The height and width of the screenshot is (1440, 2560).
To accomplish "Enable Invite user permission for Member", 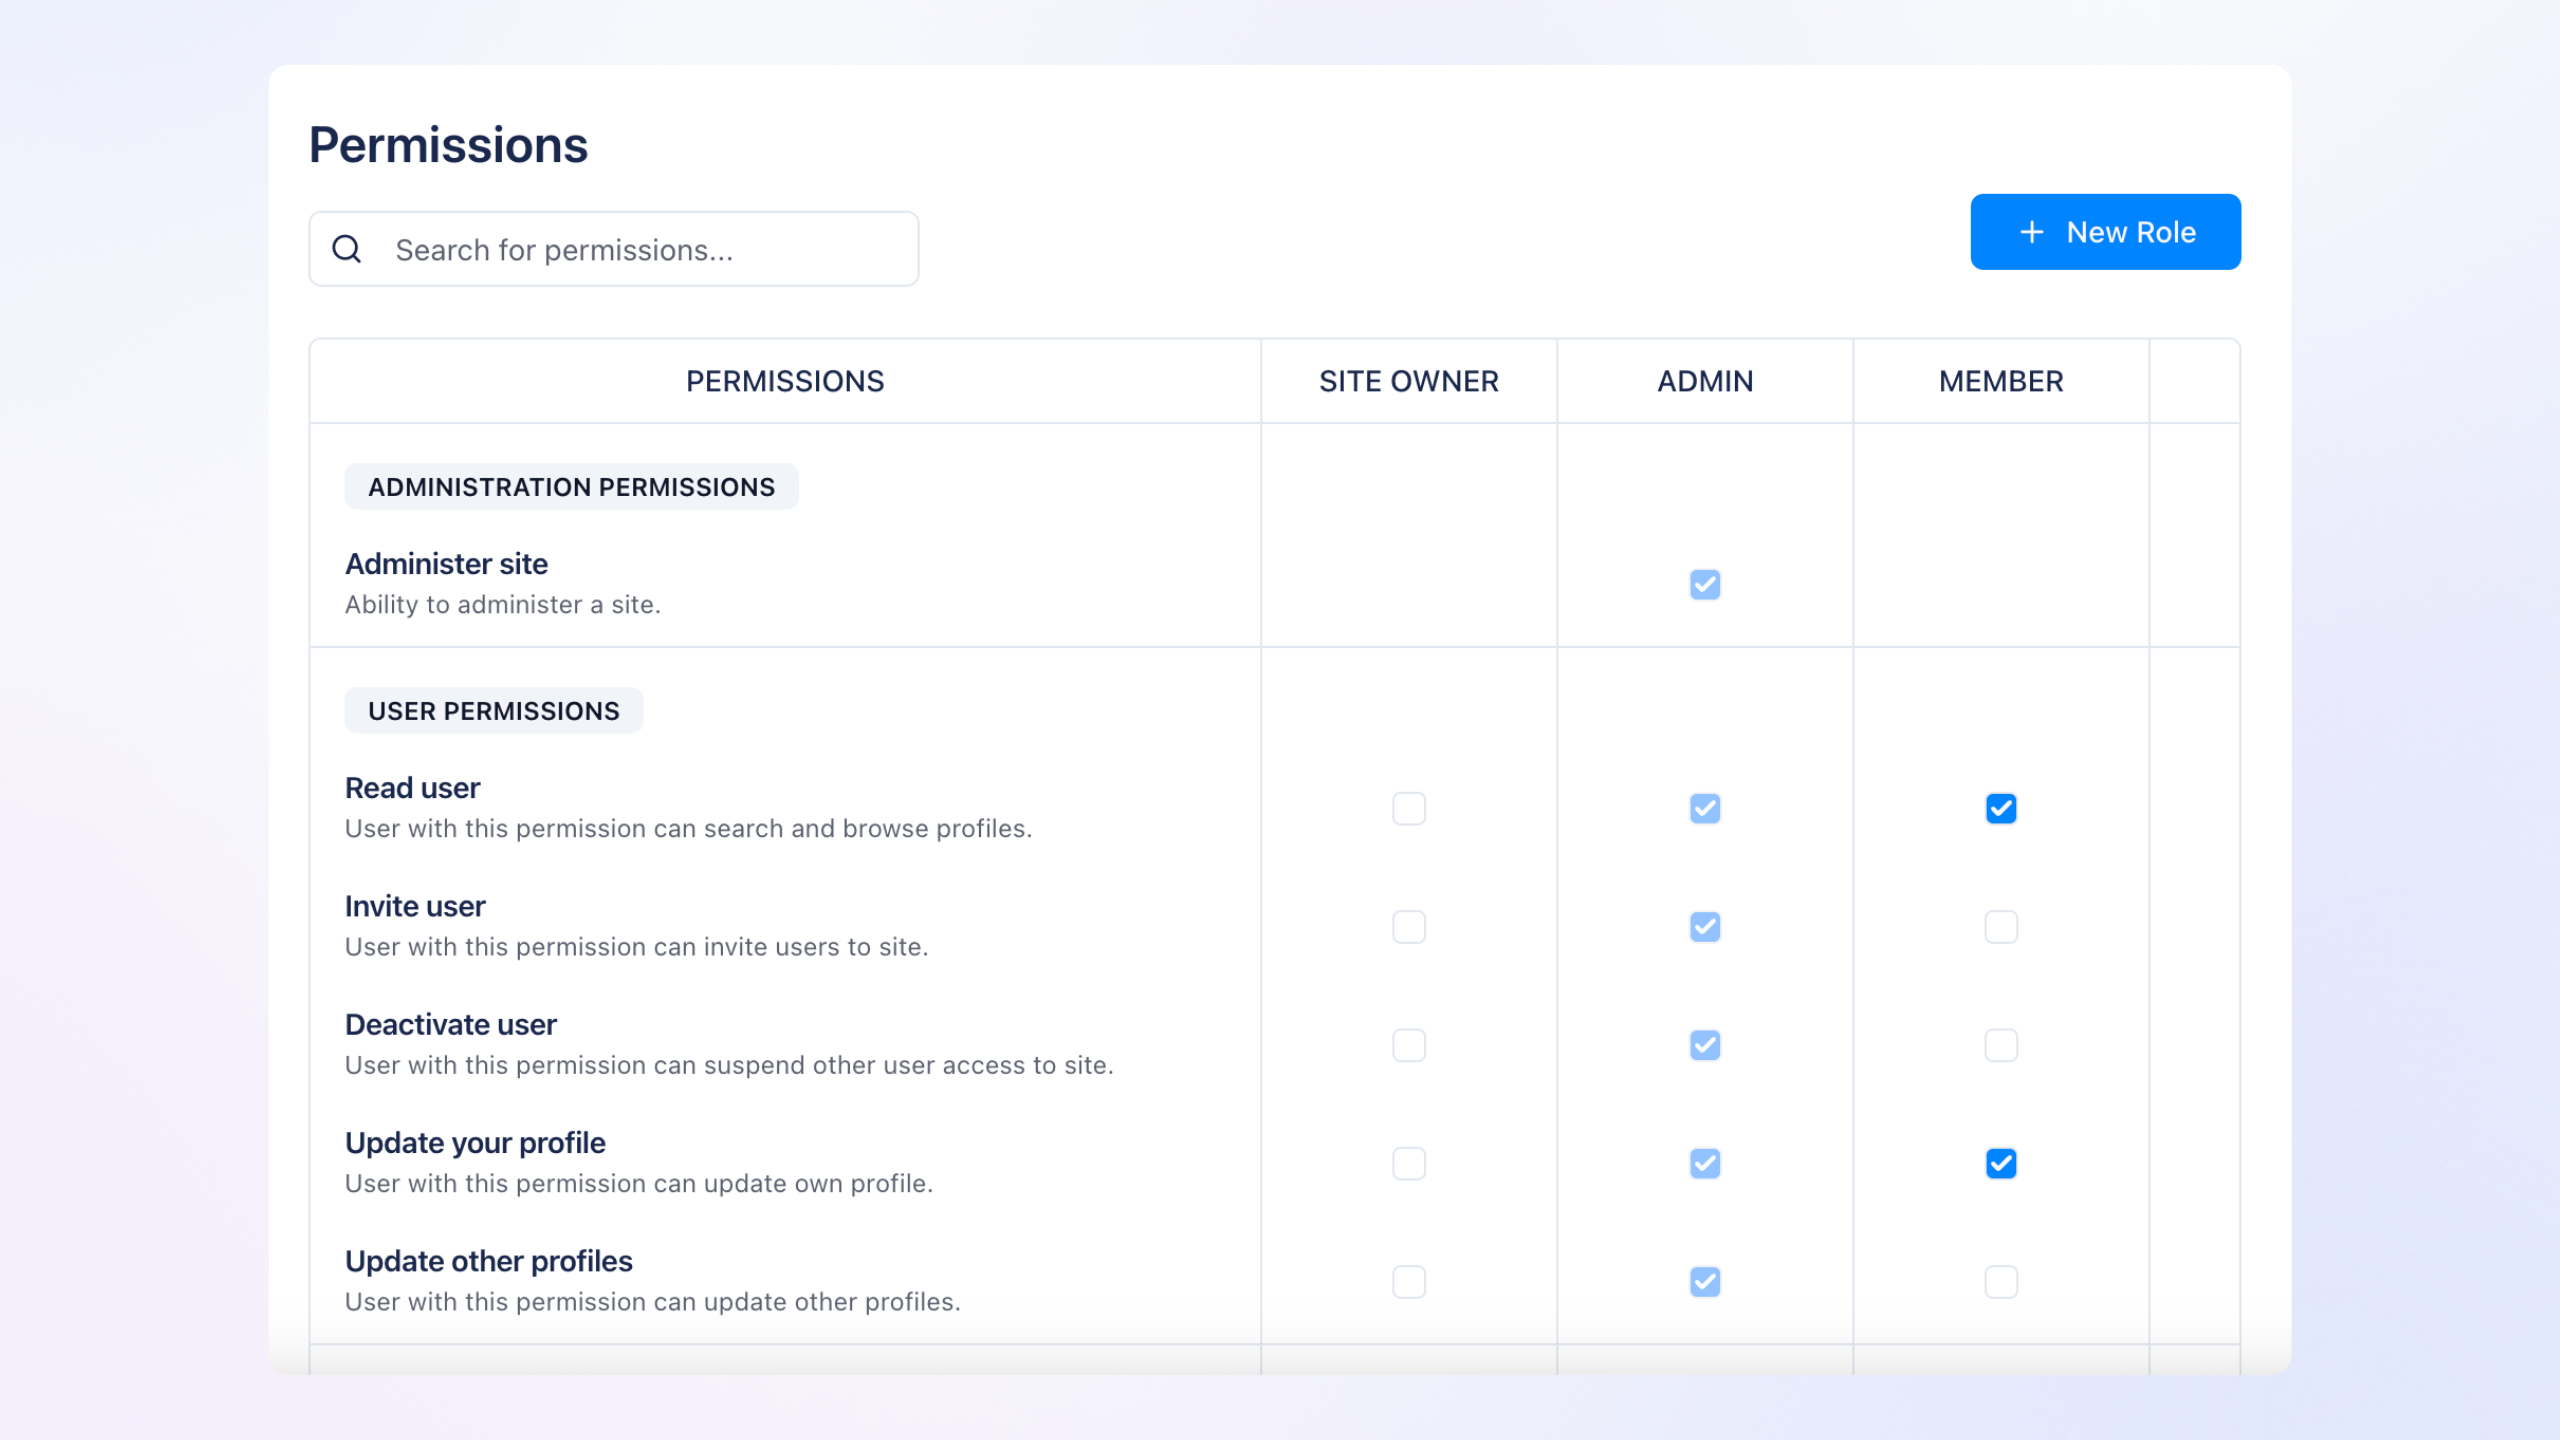I will pos(2000,927).
